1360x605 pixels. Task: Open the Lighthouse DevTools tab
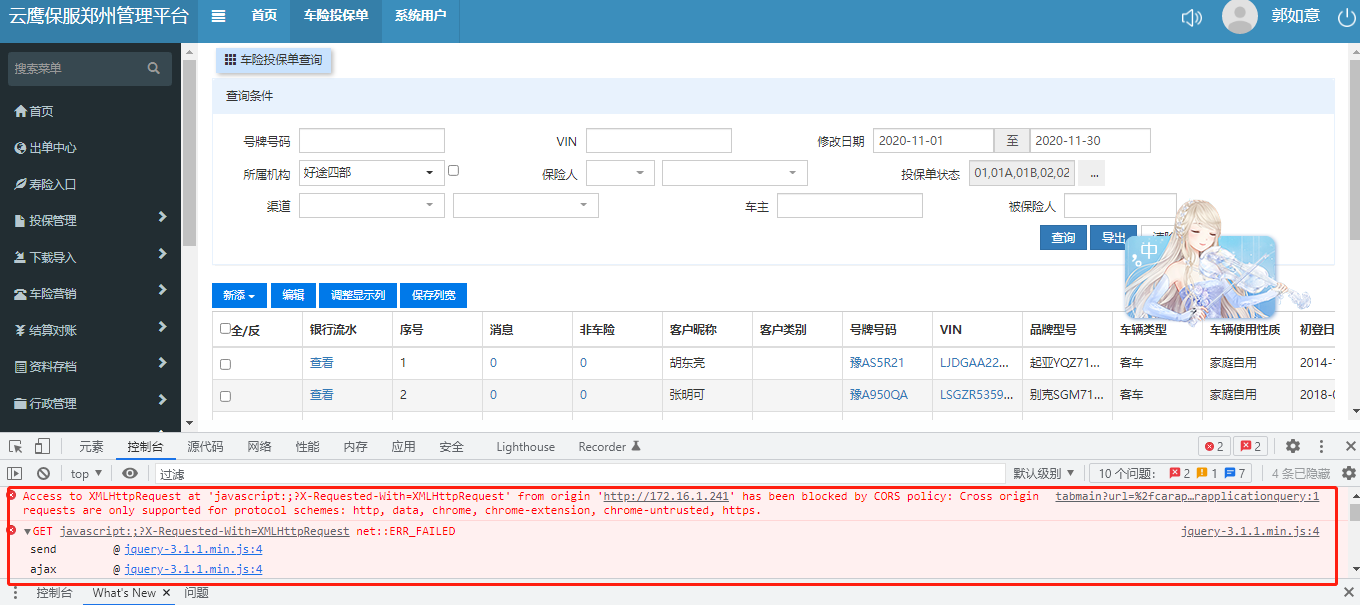pyautogui.click(x=525, y=447)
